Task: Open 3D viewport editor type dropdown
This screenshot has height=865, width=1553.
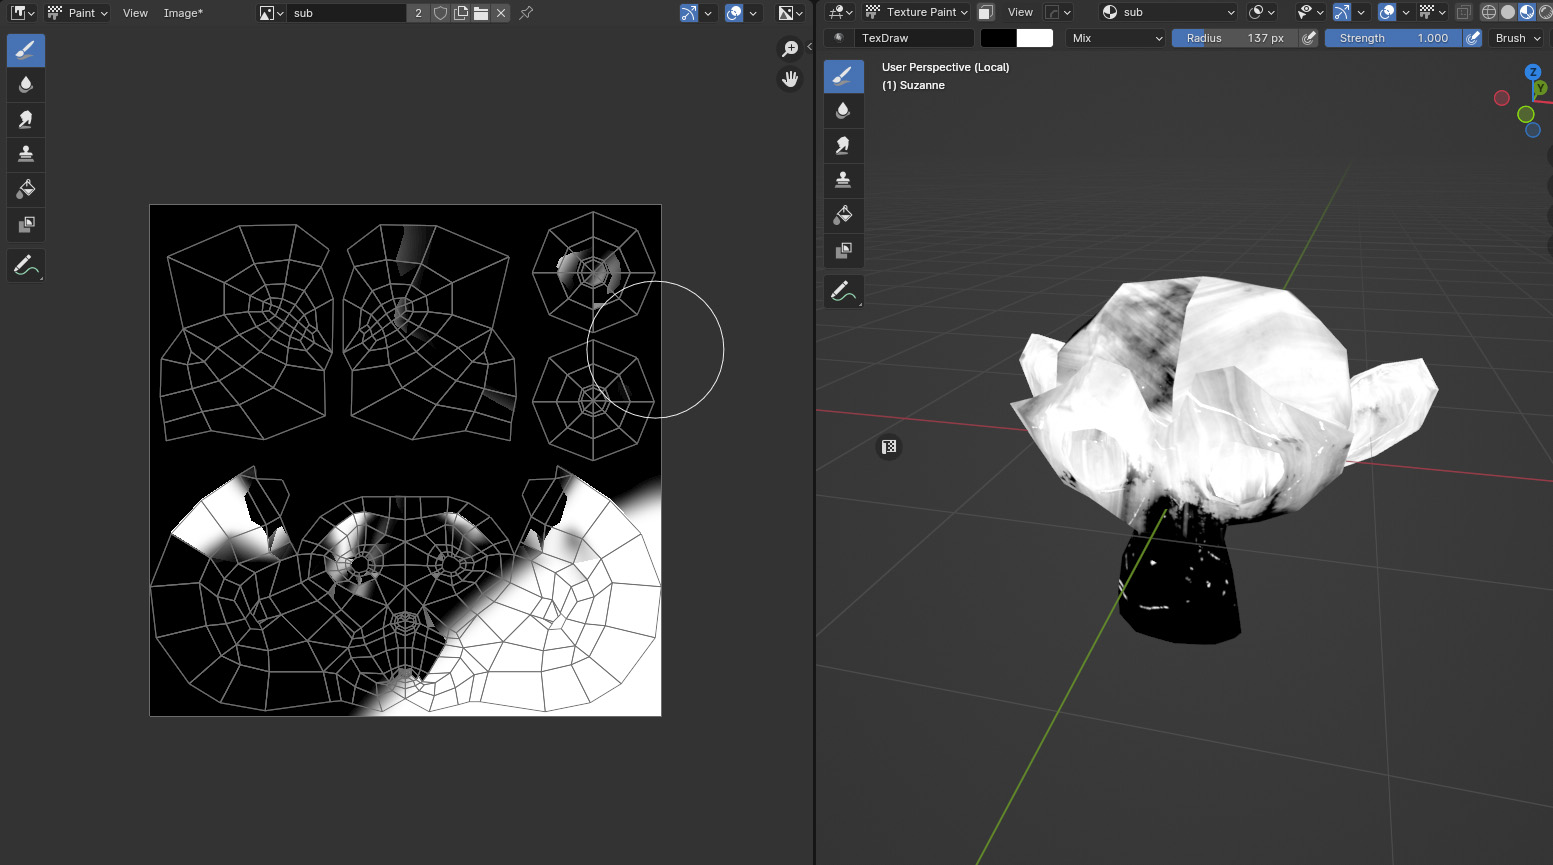Action: 841,12
